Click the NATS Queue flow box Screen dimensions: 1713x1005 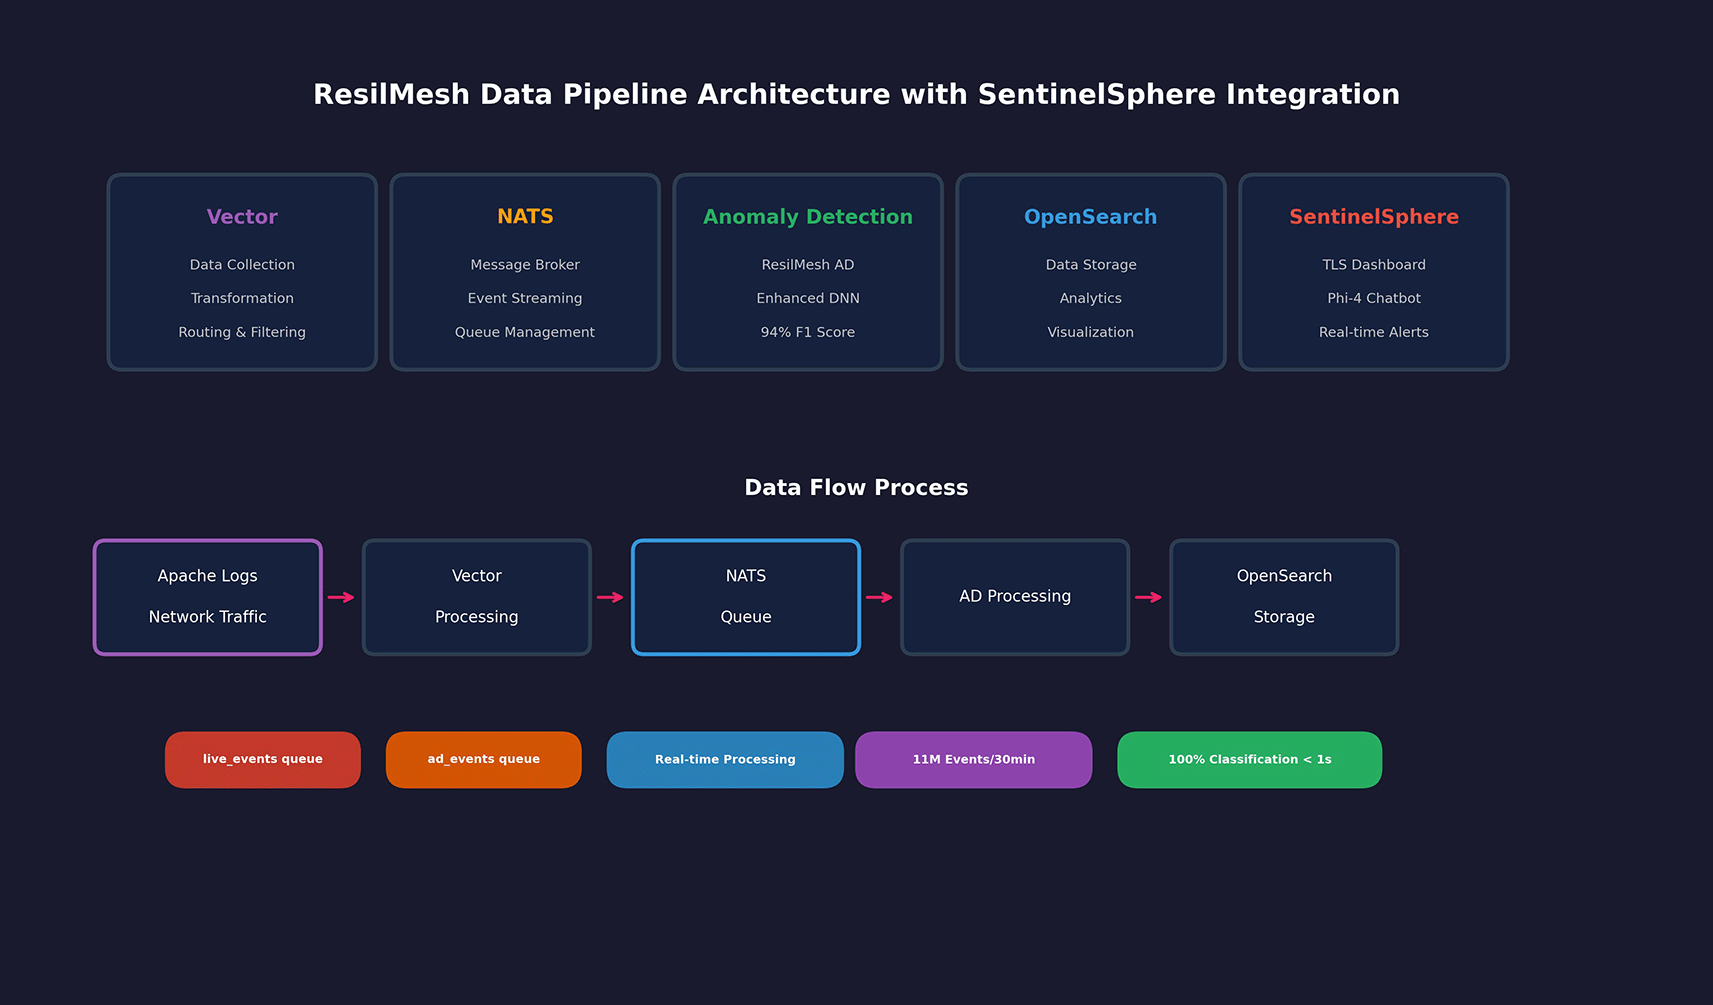click(x=746, y=597)
